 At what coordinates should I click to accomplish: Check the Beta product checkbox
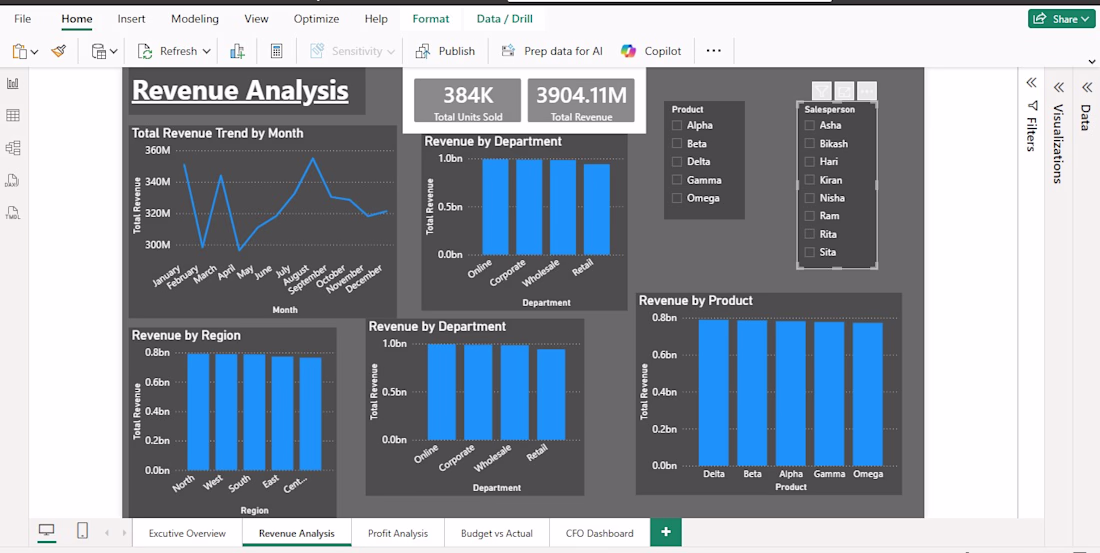[677, 144]
